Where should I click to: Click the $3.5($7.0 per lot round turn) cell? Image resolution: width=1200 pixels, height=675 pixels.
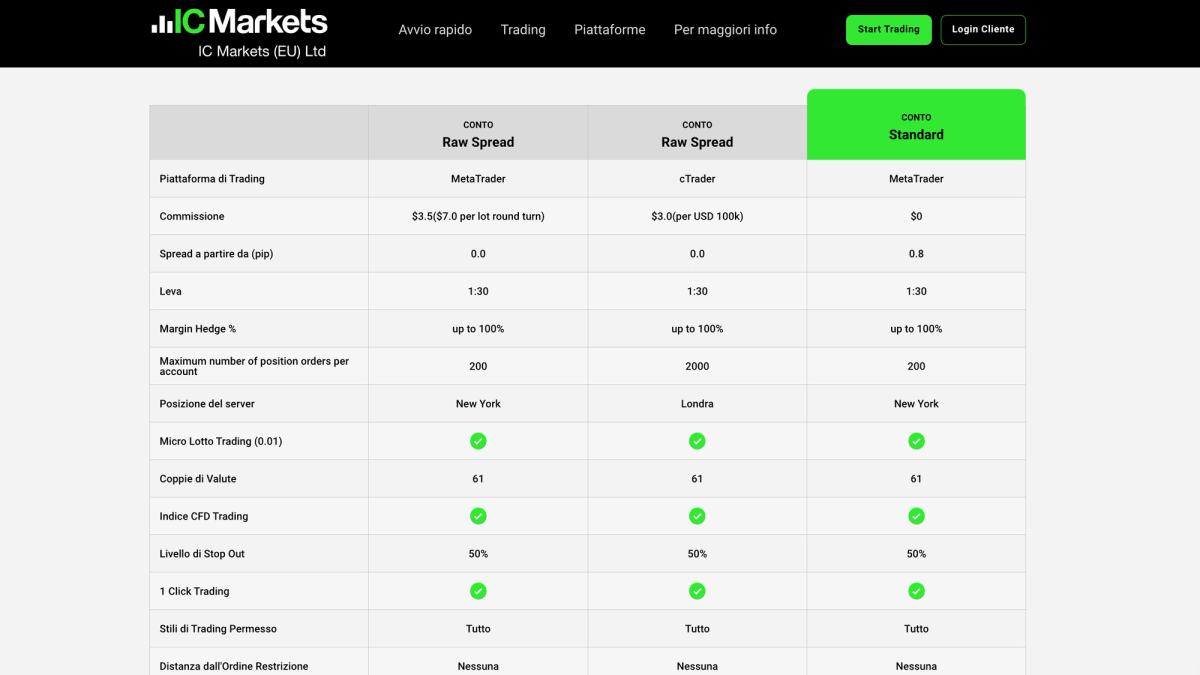478,216
